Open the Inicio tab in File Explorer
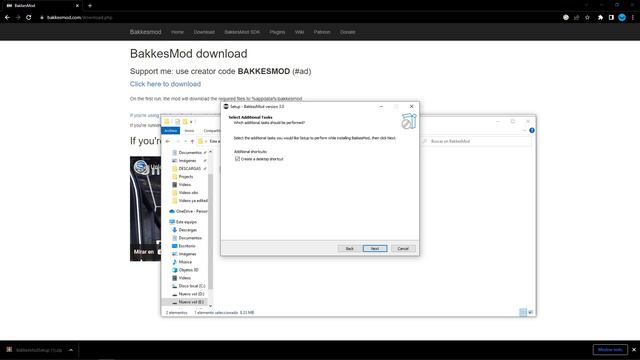Viewport: 640px width, 360px height. (189, 131)
